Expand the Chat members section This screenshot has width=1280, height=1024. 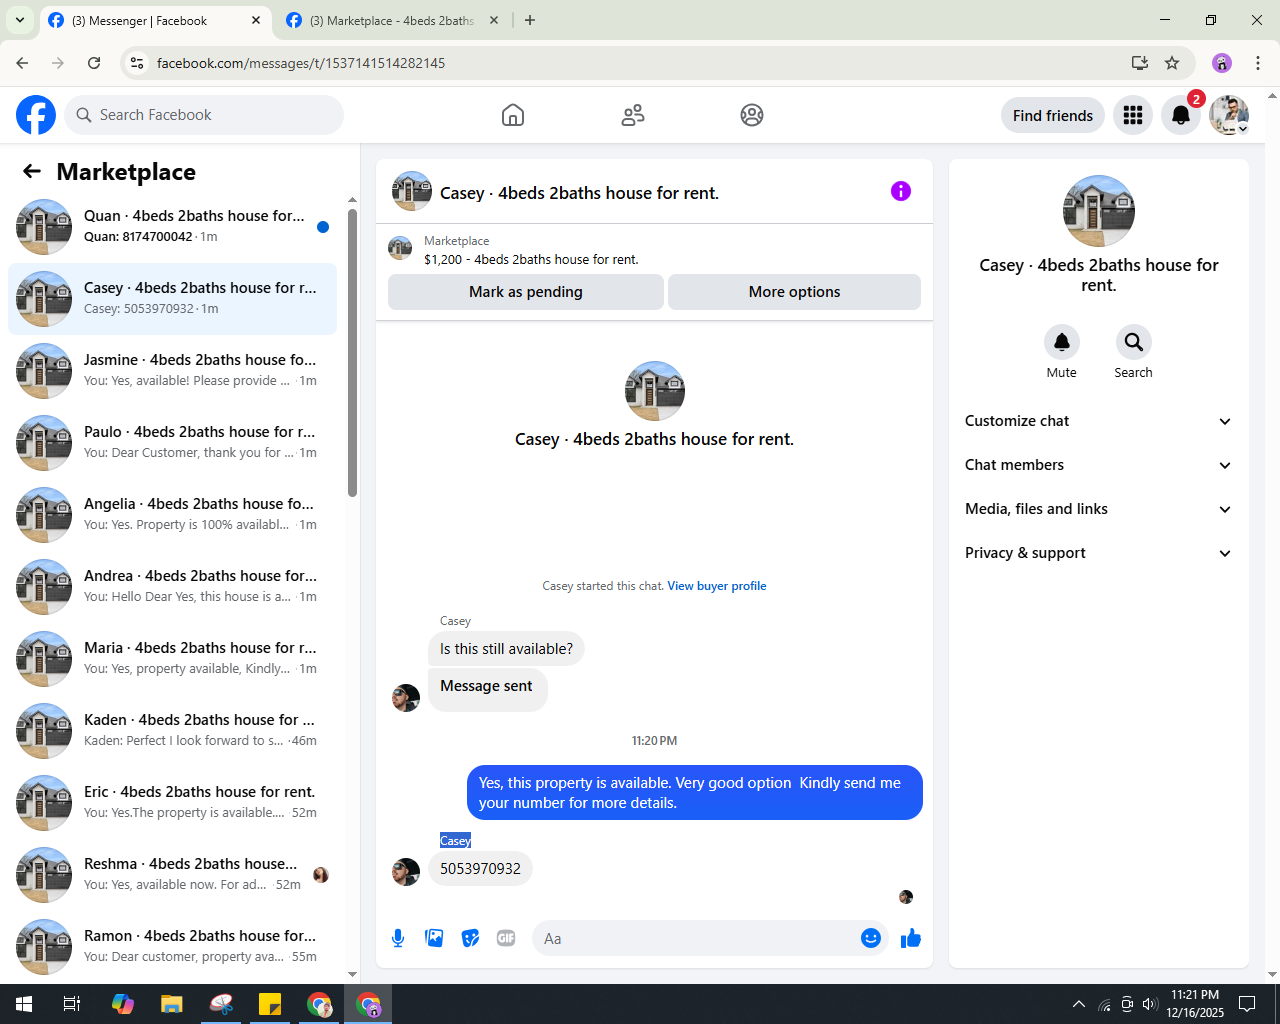click(x=1098, y=465)
